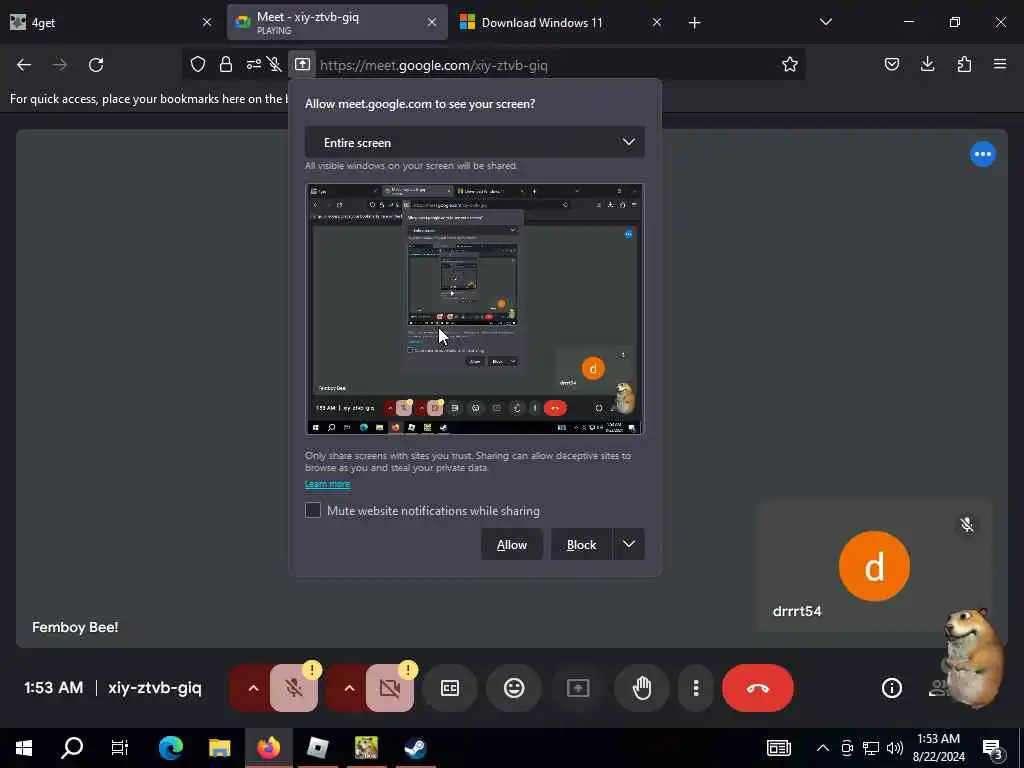
Task: Open Task View on taskbar
Action: tap(120, 748)
